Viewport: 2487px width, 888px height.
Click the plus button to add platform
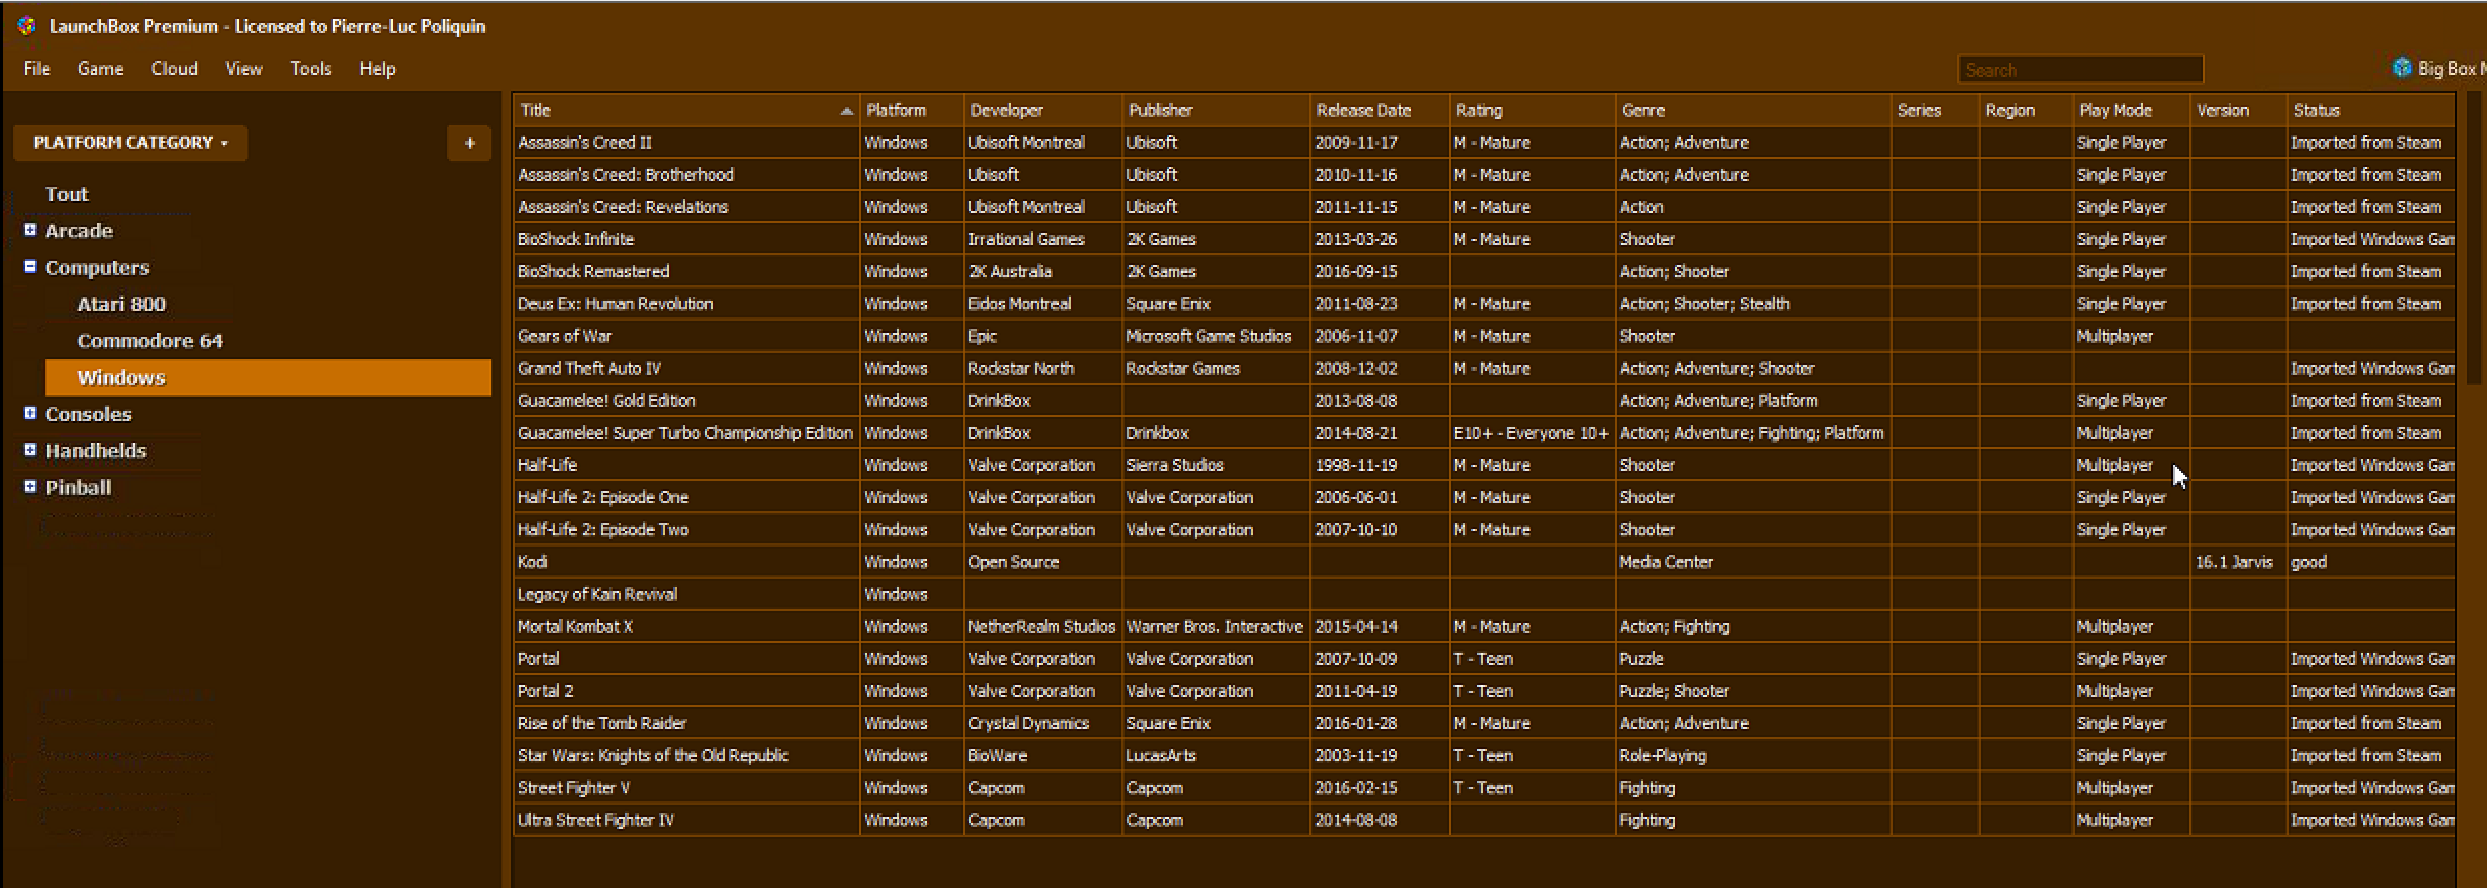pos(469,143)
